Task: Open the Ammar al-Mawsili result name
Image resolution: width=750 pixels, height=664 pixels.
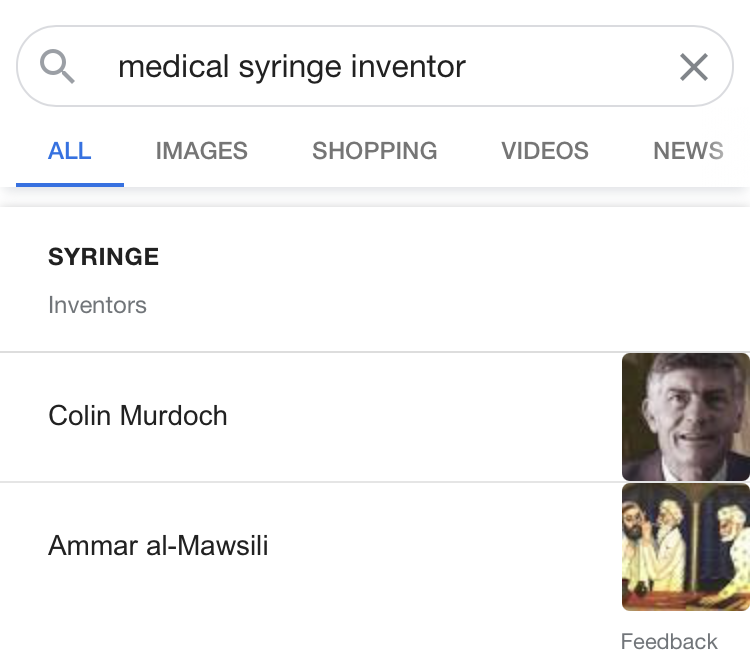Action: coord(158,545)
